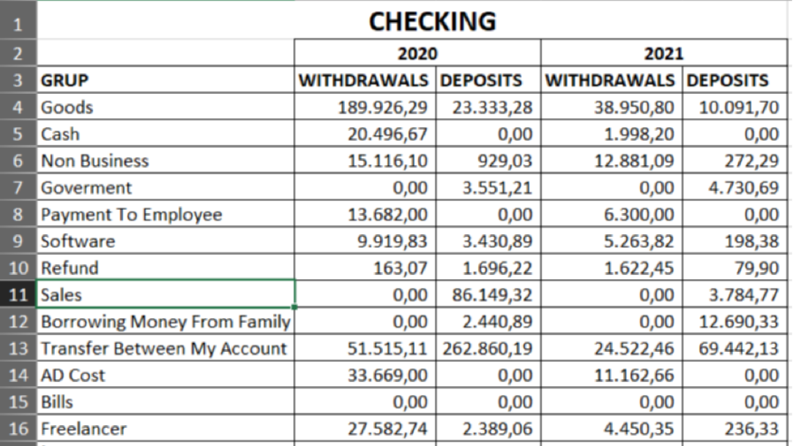Select the value 262.860,19
The height and width of the screenshot is (446, 793).
point(488,348)
